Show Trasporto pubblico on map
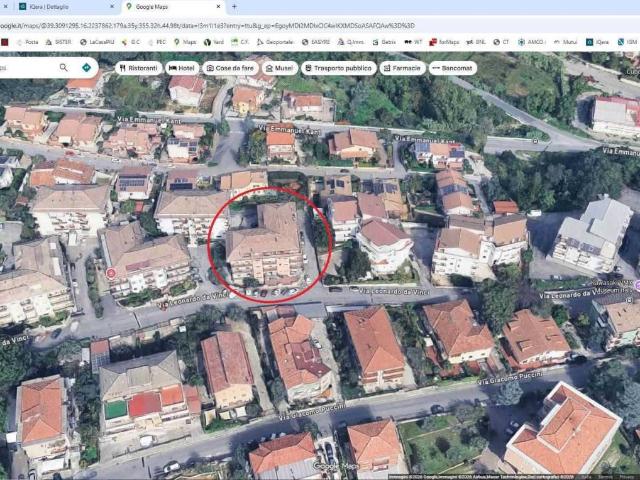This screenshot has width=640, height=480. coord(338,68)
